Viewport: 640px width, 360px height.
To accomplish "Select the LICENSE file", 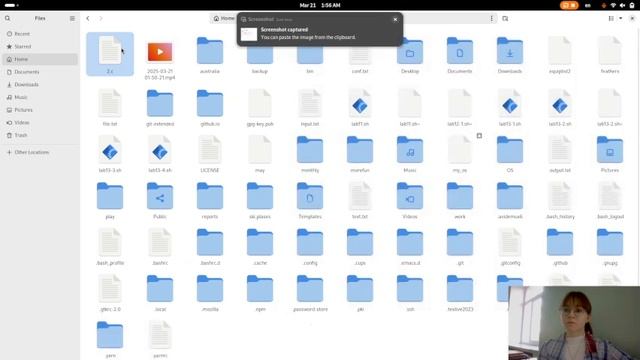I will pyautogui.click(x=210, y=150).
